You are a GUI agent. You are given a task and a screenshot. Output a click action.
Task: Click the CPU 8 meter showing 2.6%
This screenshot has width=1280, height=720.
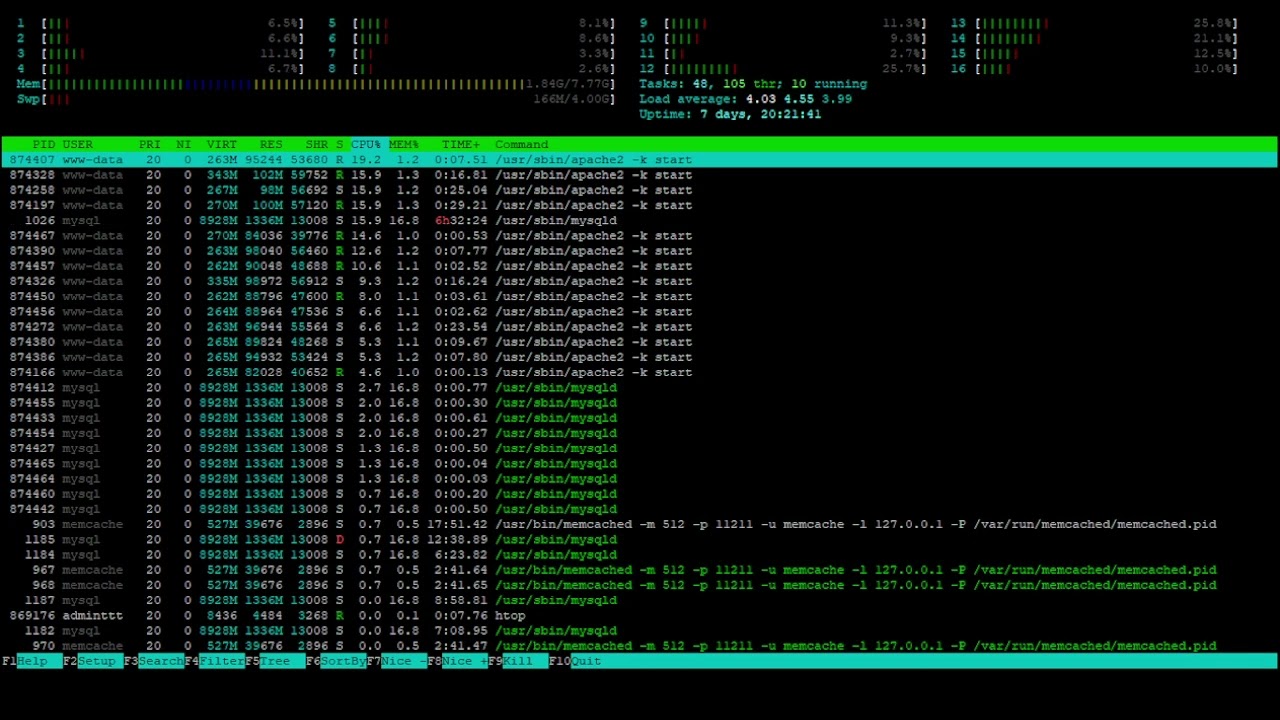pos(472,69)
